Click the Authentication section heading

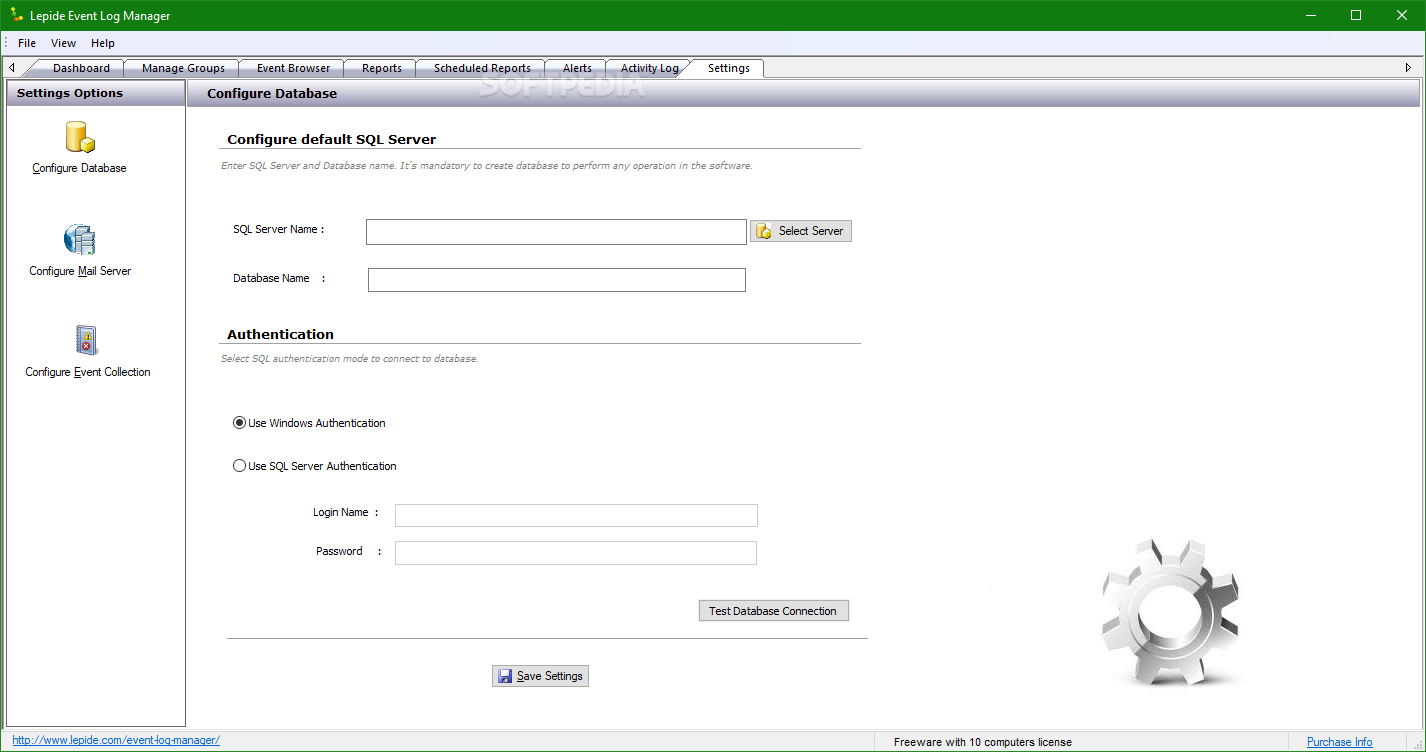(x=280, y=334)
